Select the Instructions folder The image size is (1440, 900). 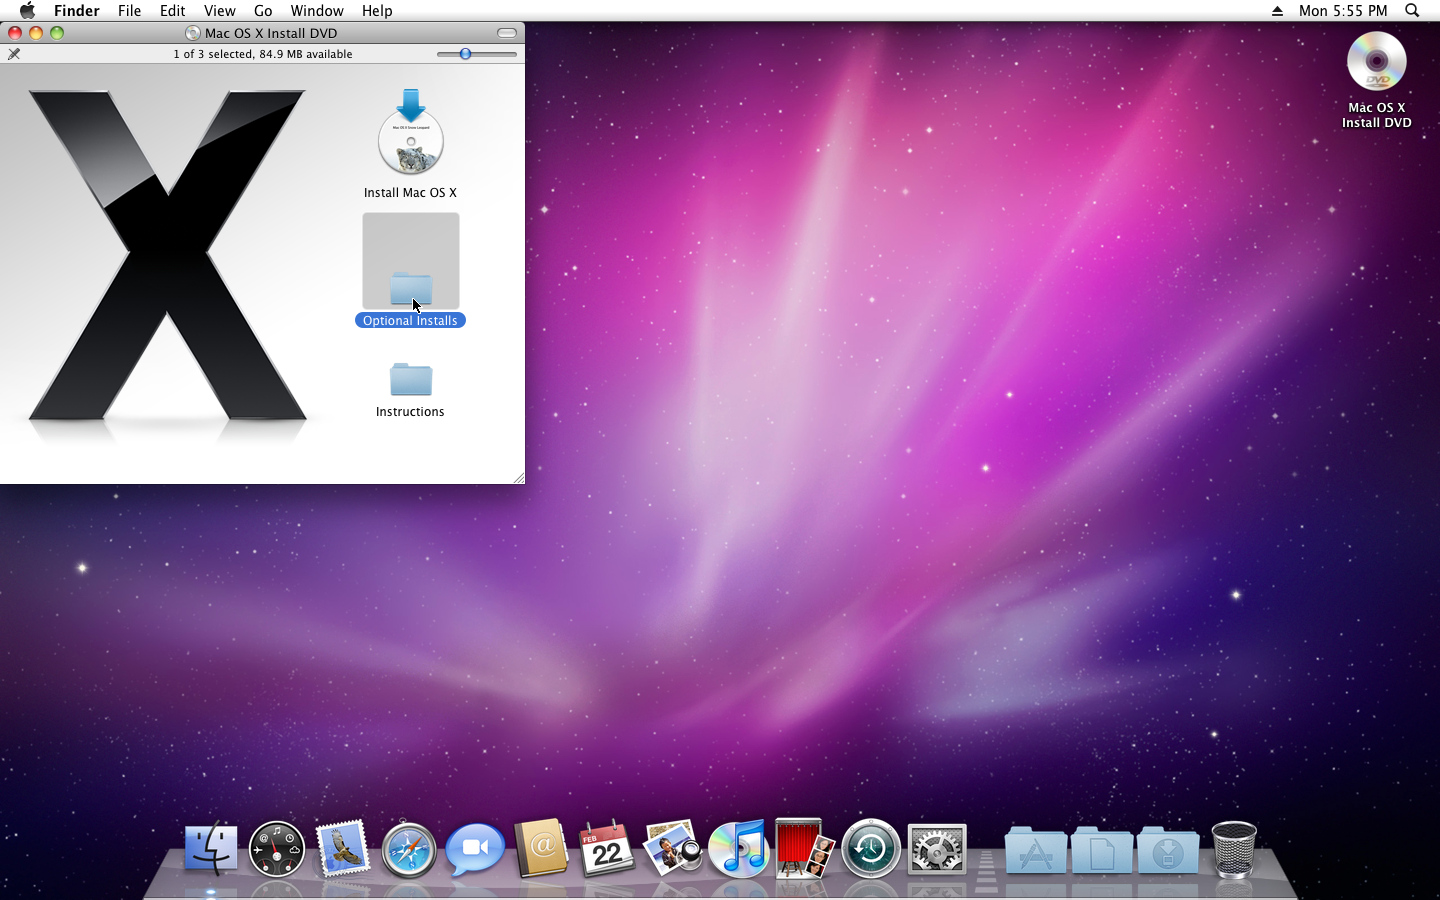[x=410, y=380]
